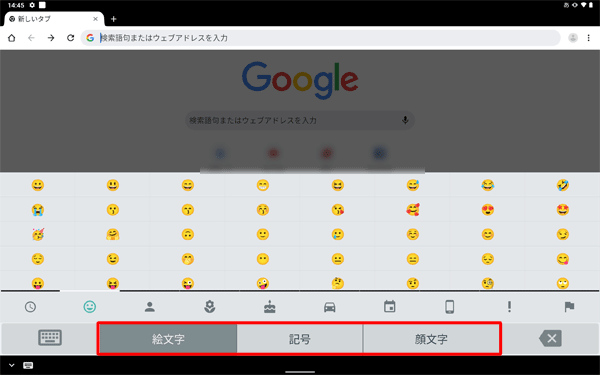Switch back to the regular keyboard
This screenshot has width=600, height=375.
[50, 338]
